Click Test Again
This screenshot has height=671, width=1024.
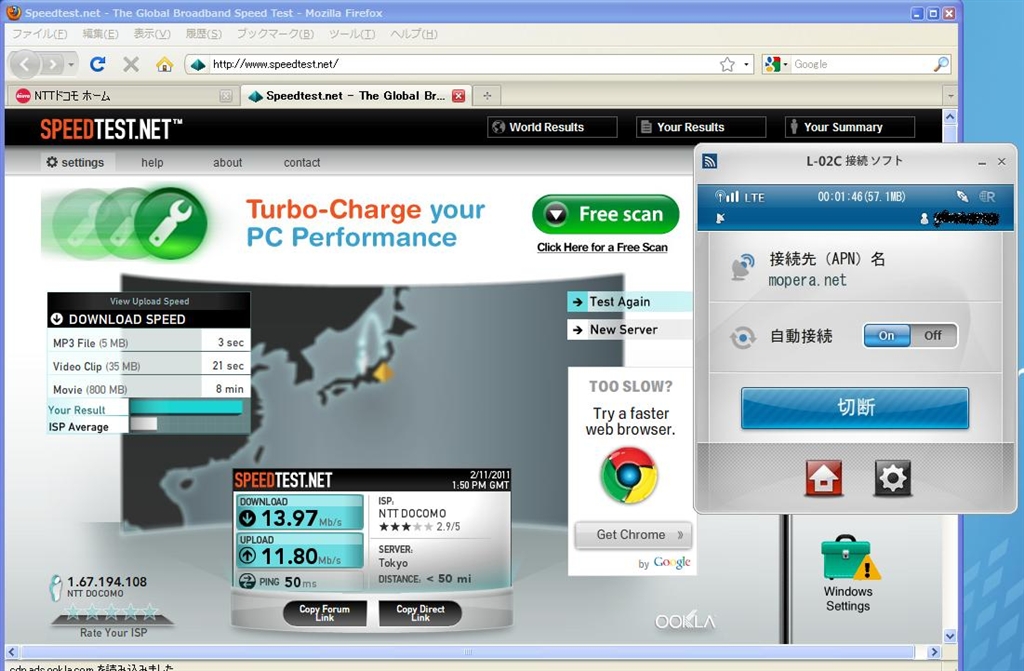(629, 302)
